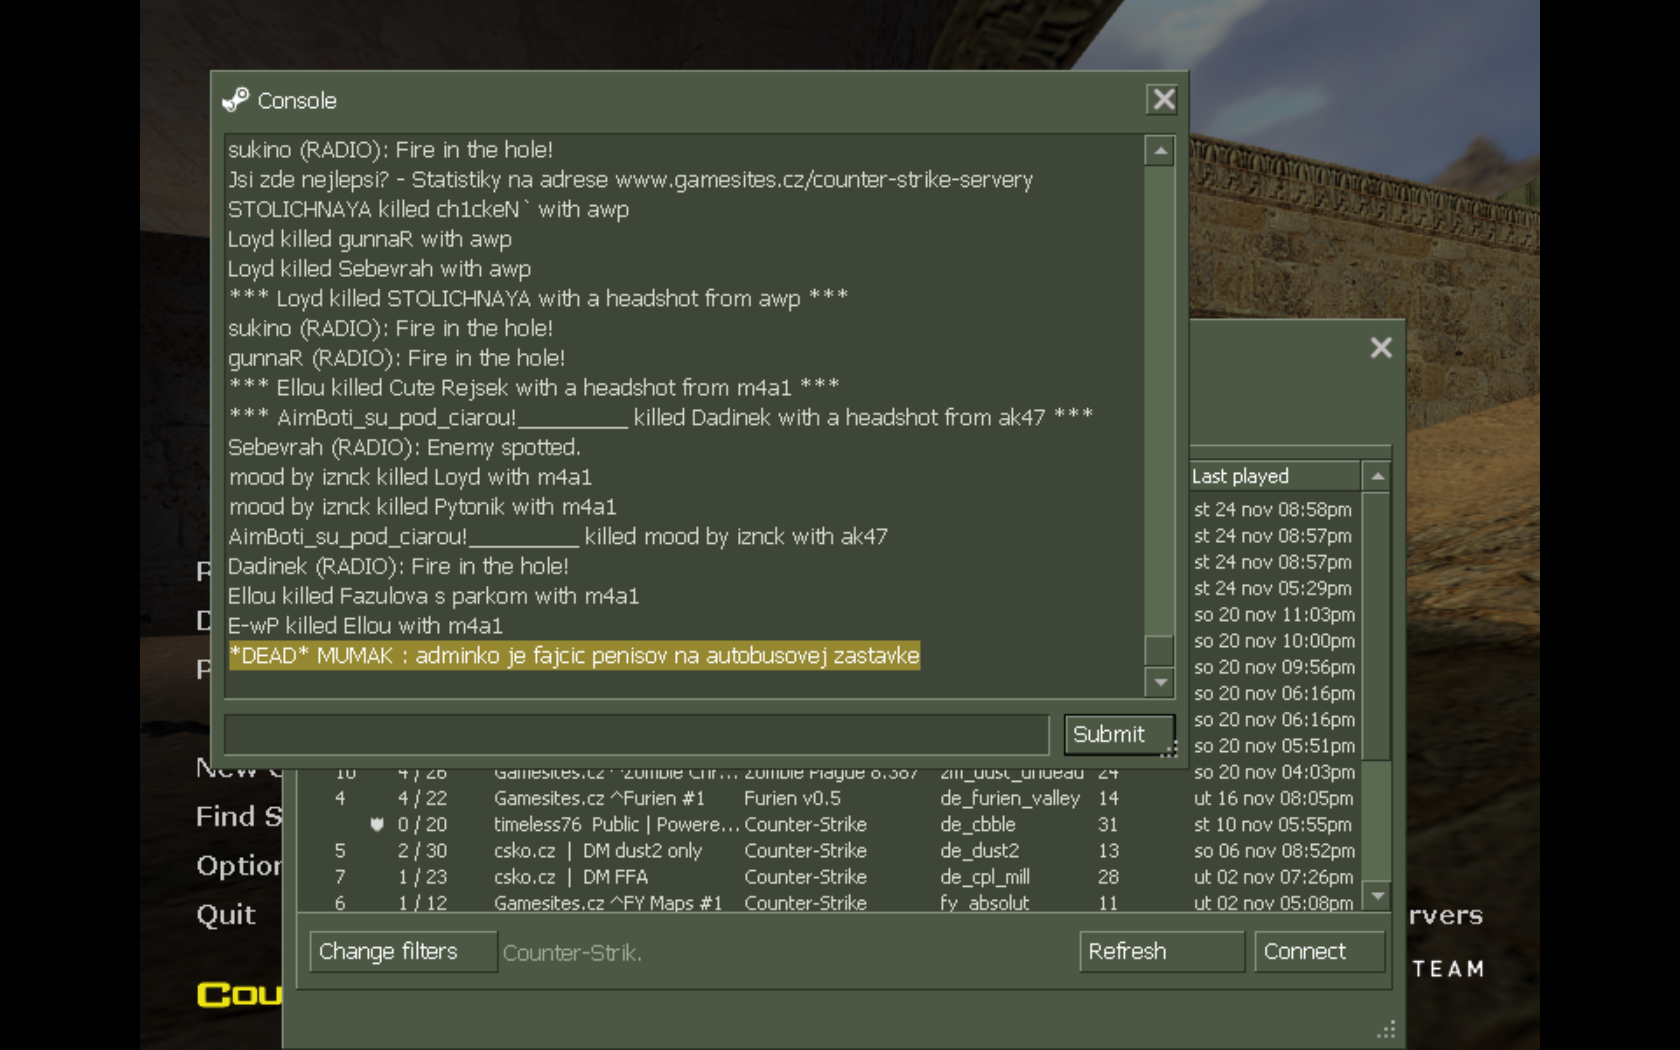Click the console scrollbar thumb
Screen dimensions: 1680x1050
[1160, 649]
